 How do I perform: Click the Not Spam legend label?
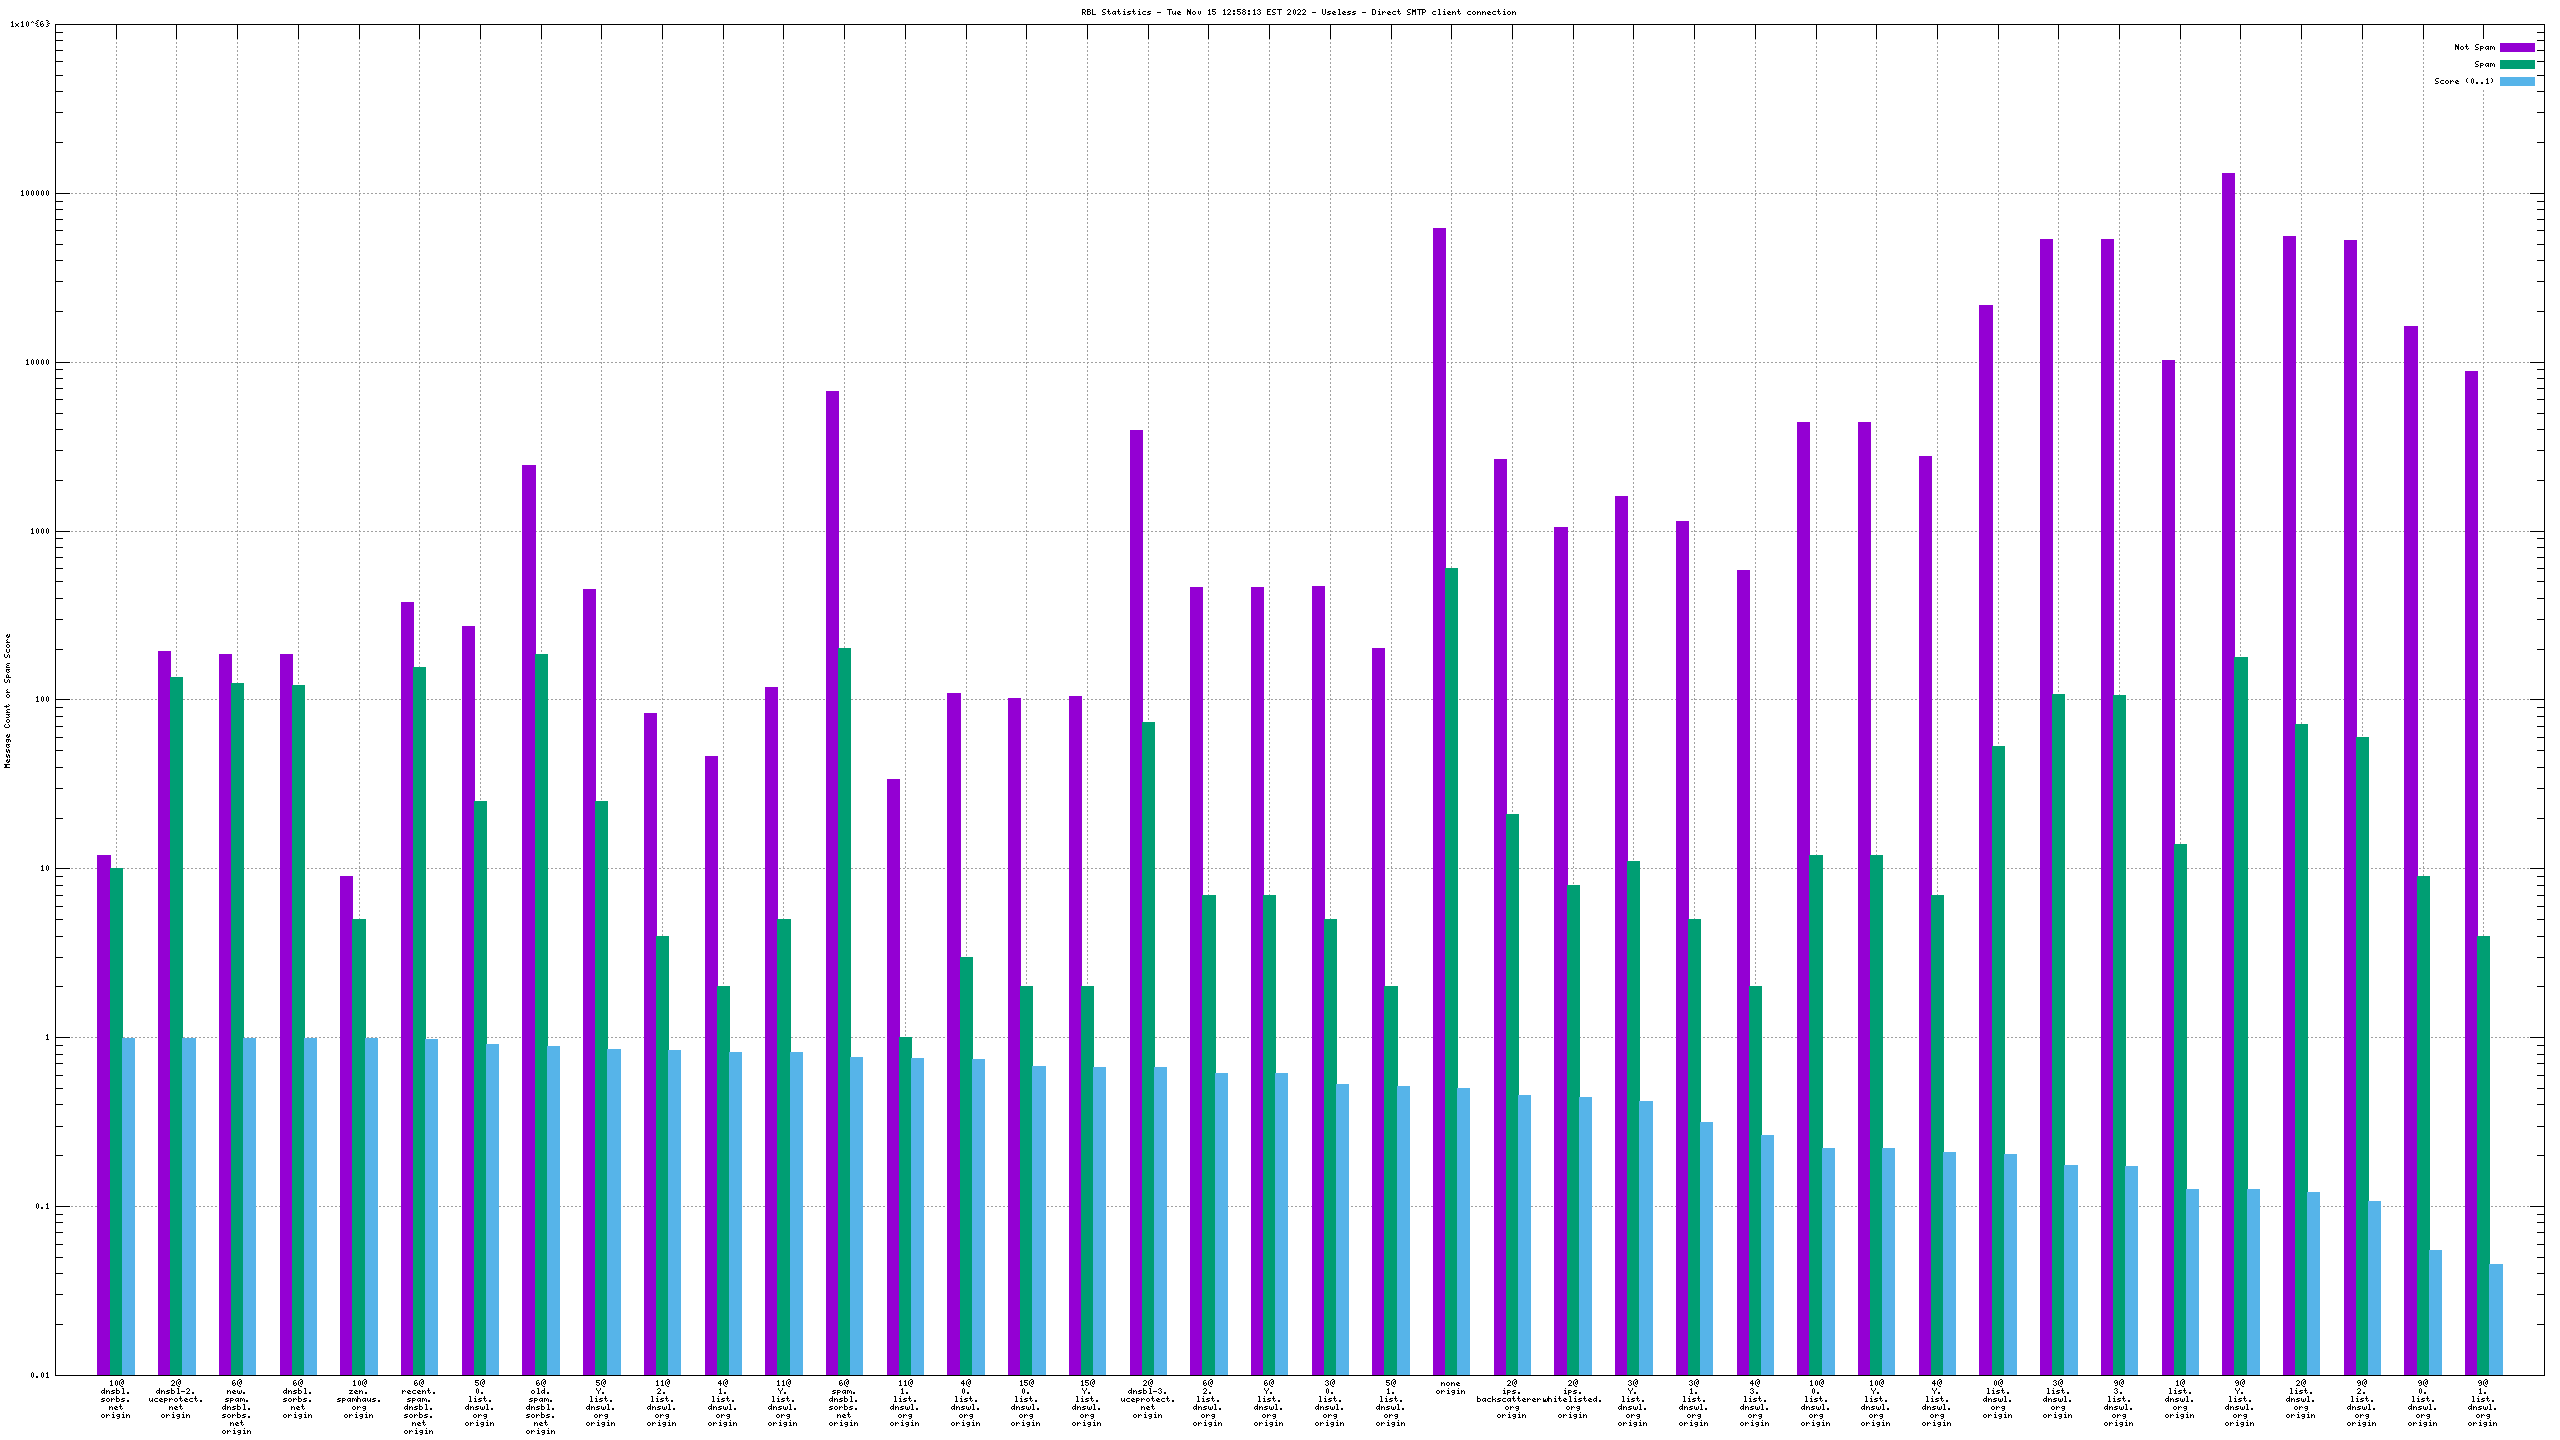(x=2474, y=47)
